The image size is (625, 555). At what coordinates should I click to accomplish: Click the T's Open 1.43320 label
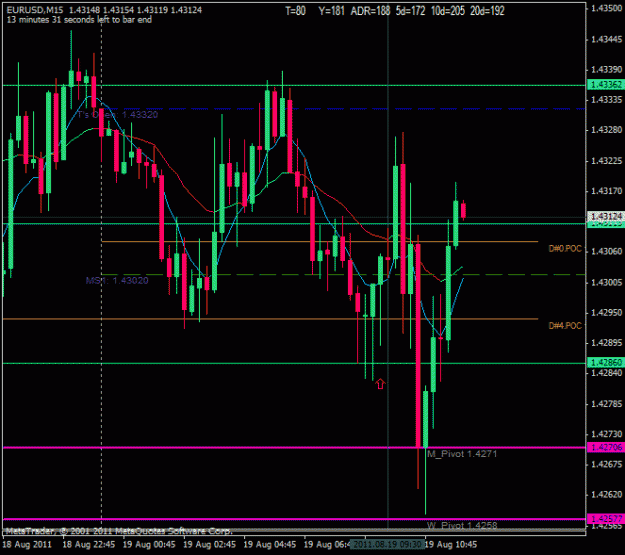(118, 115)
